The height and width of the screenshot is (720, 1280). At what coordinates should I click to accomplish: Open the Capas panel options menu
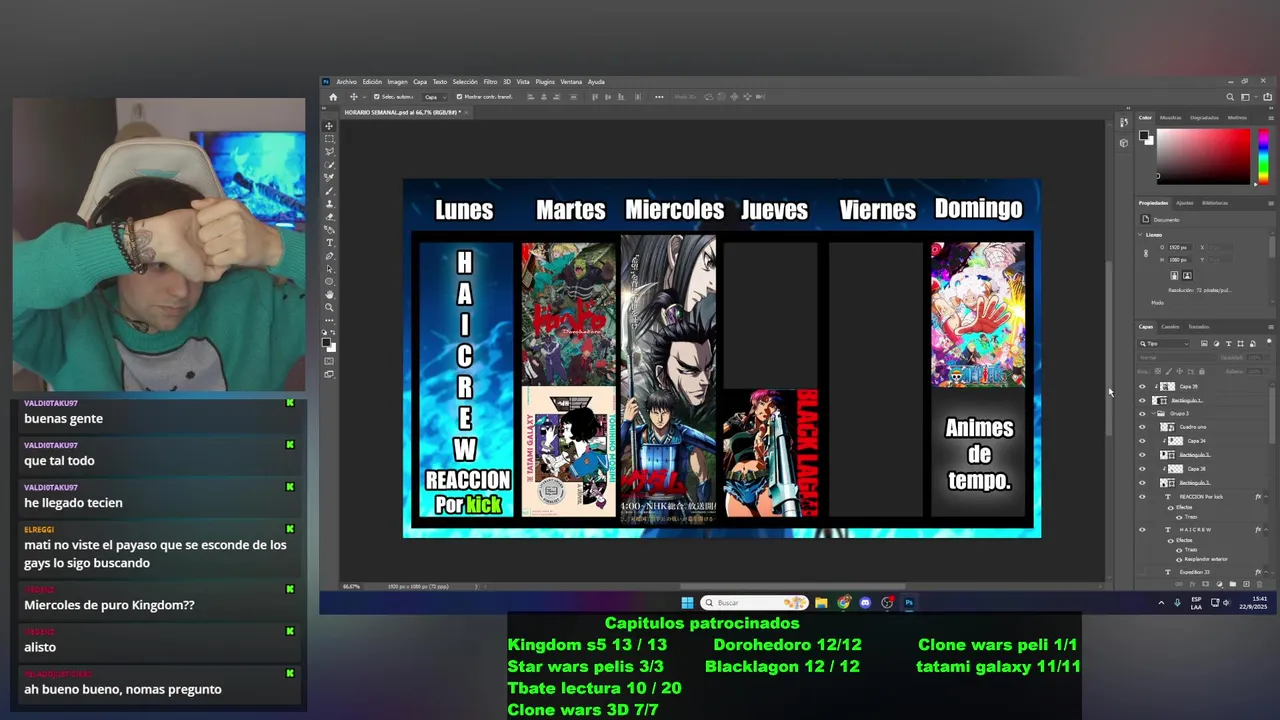coord(1271,327)
